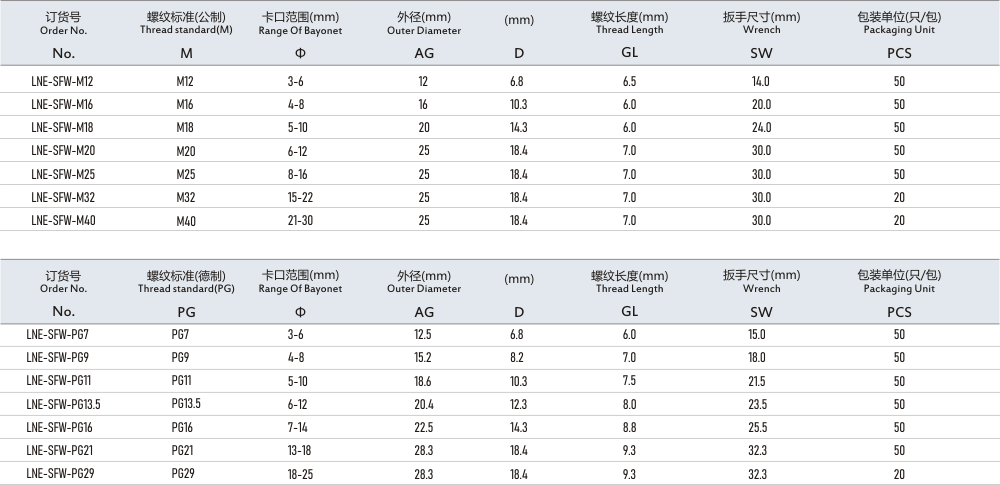Select the 15-22 bayonet range cell
1000x485 pixels.
pyautogui.click(x=300, y=197)
